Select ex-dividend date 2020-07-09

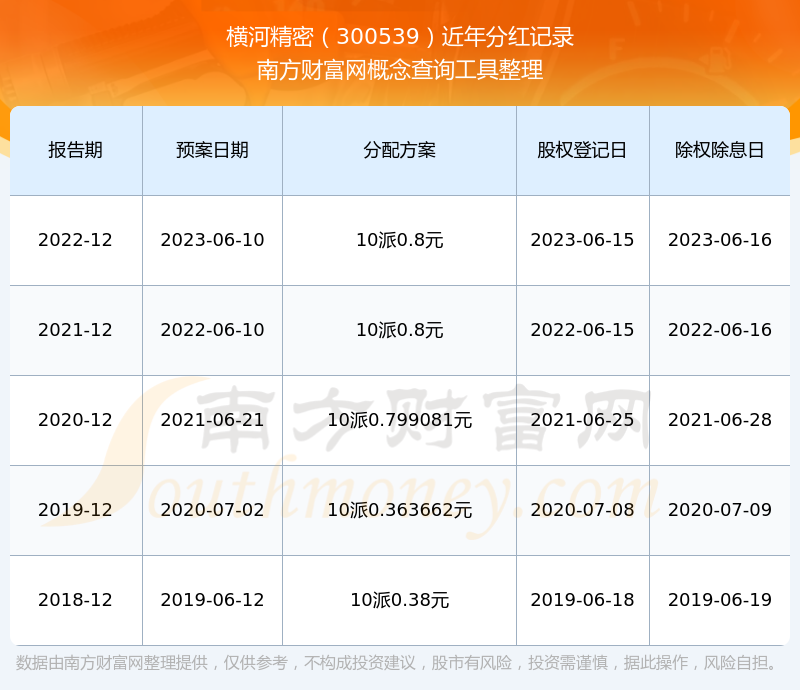tap(719, 509)
